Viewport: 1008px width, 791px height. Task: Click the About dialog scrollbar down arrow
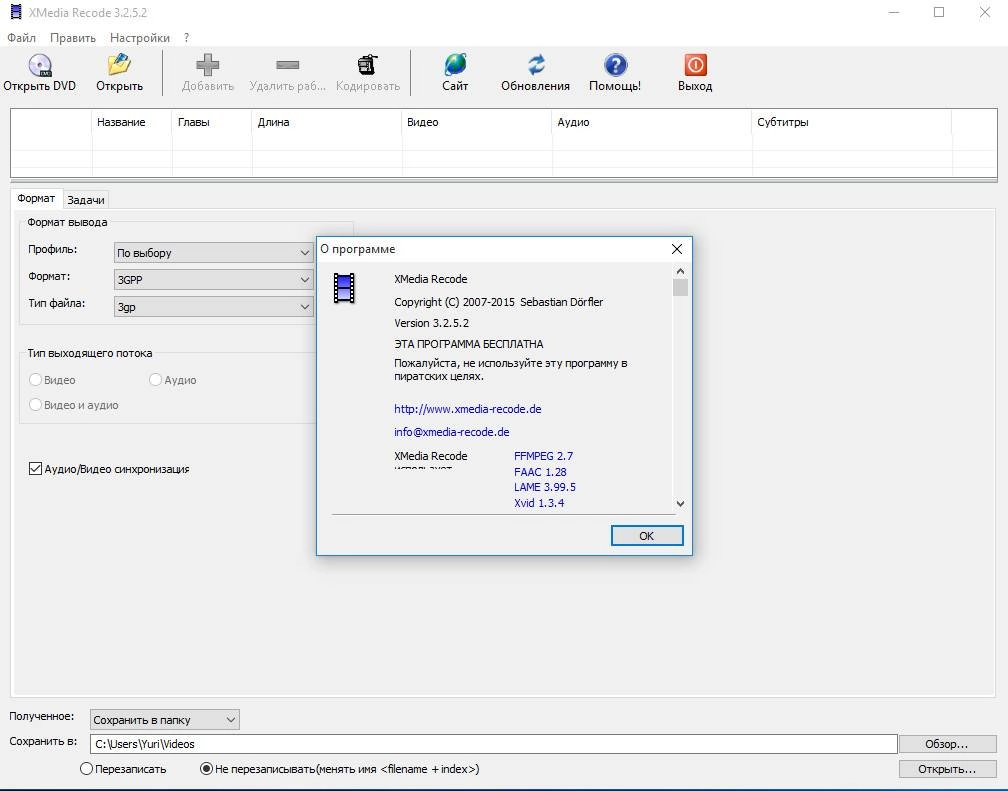pos(680,504)
